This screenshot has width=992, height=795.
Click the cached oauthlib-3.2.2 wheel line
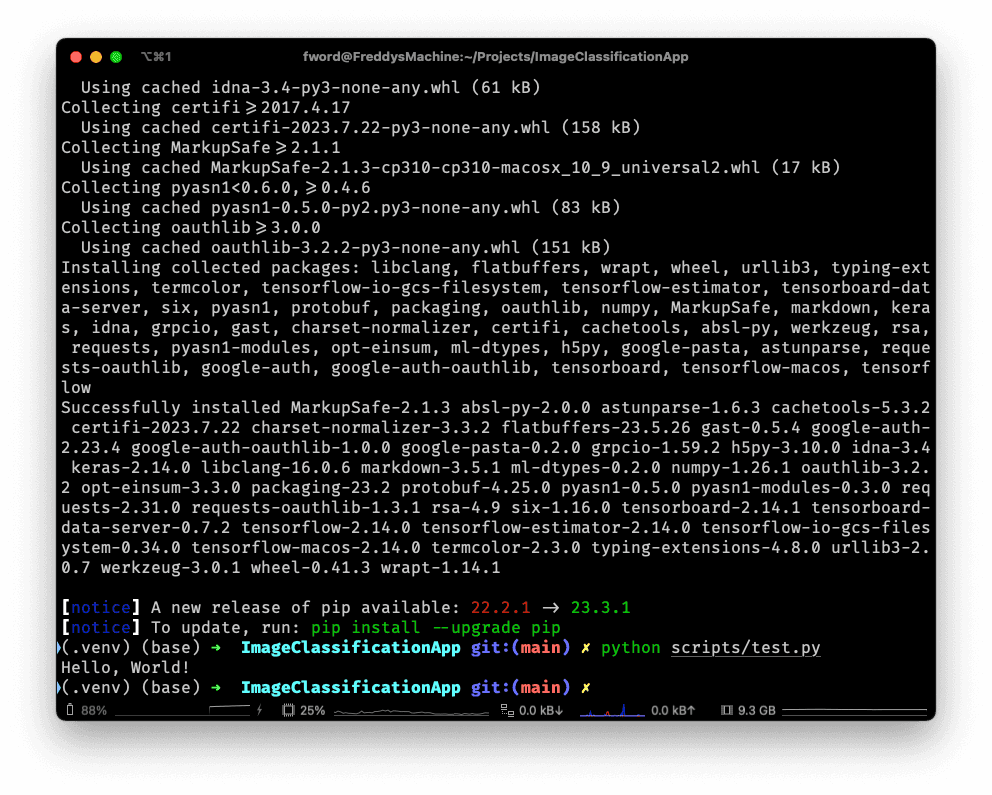(x=345, y=248)
